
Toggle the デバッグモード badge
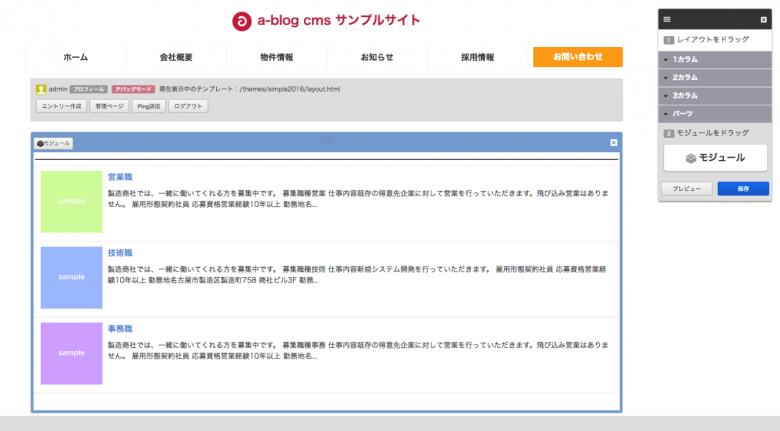[x=133, y=89]
